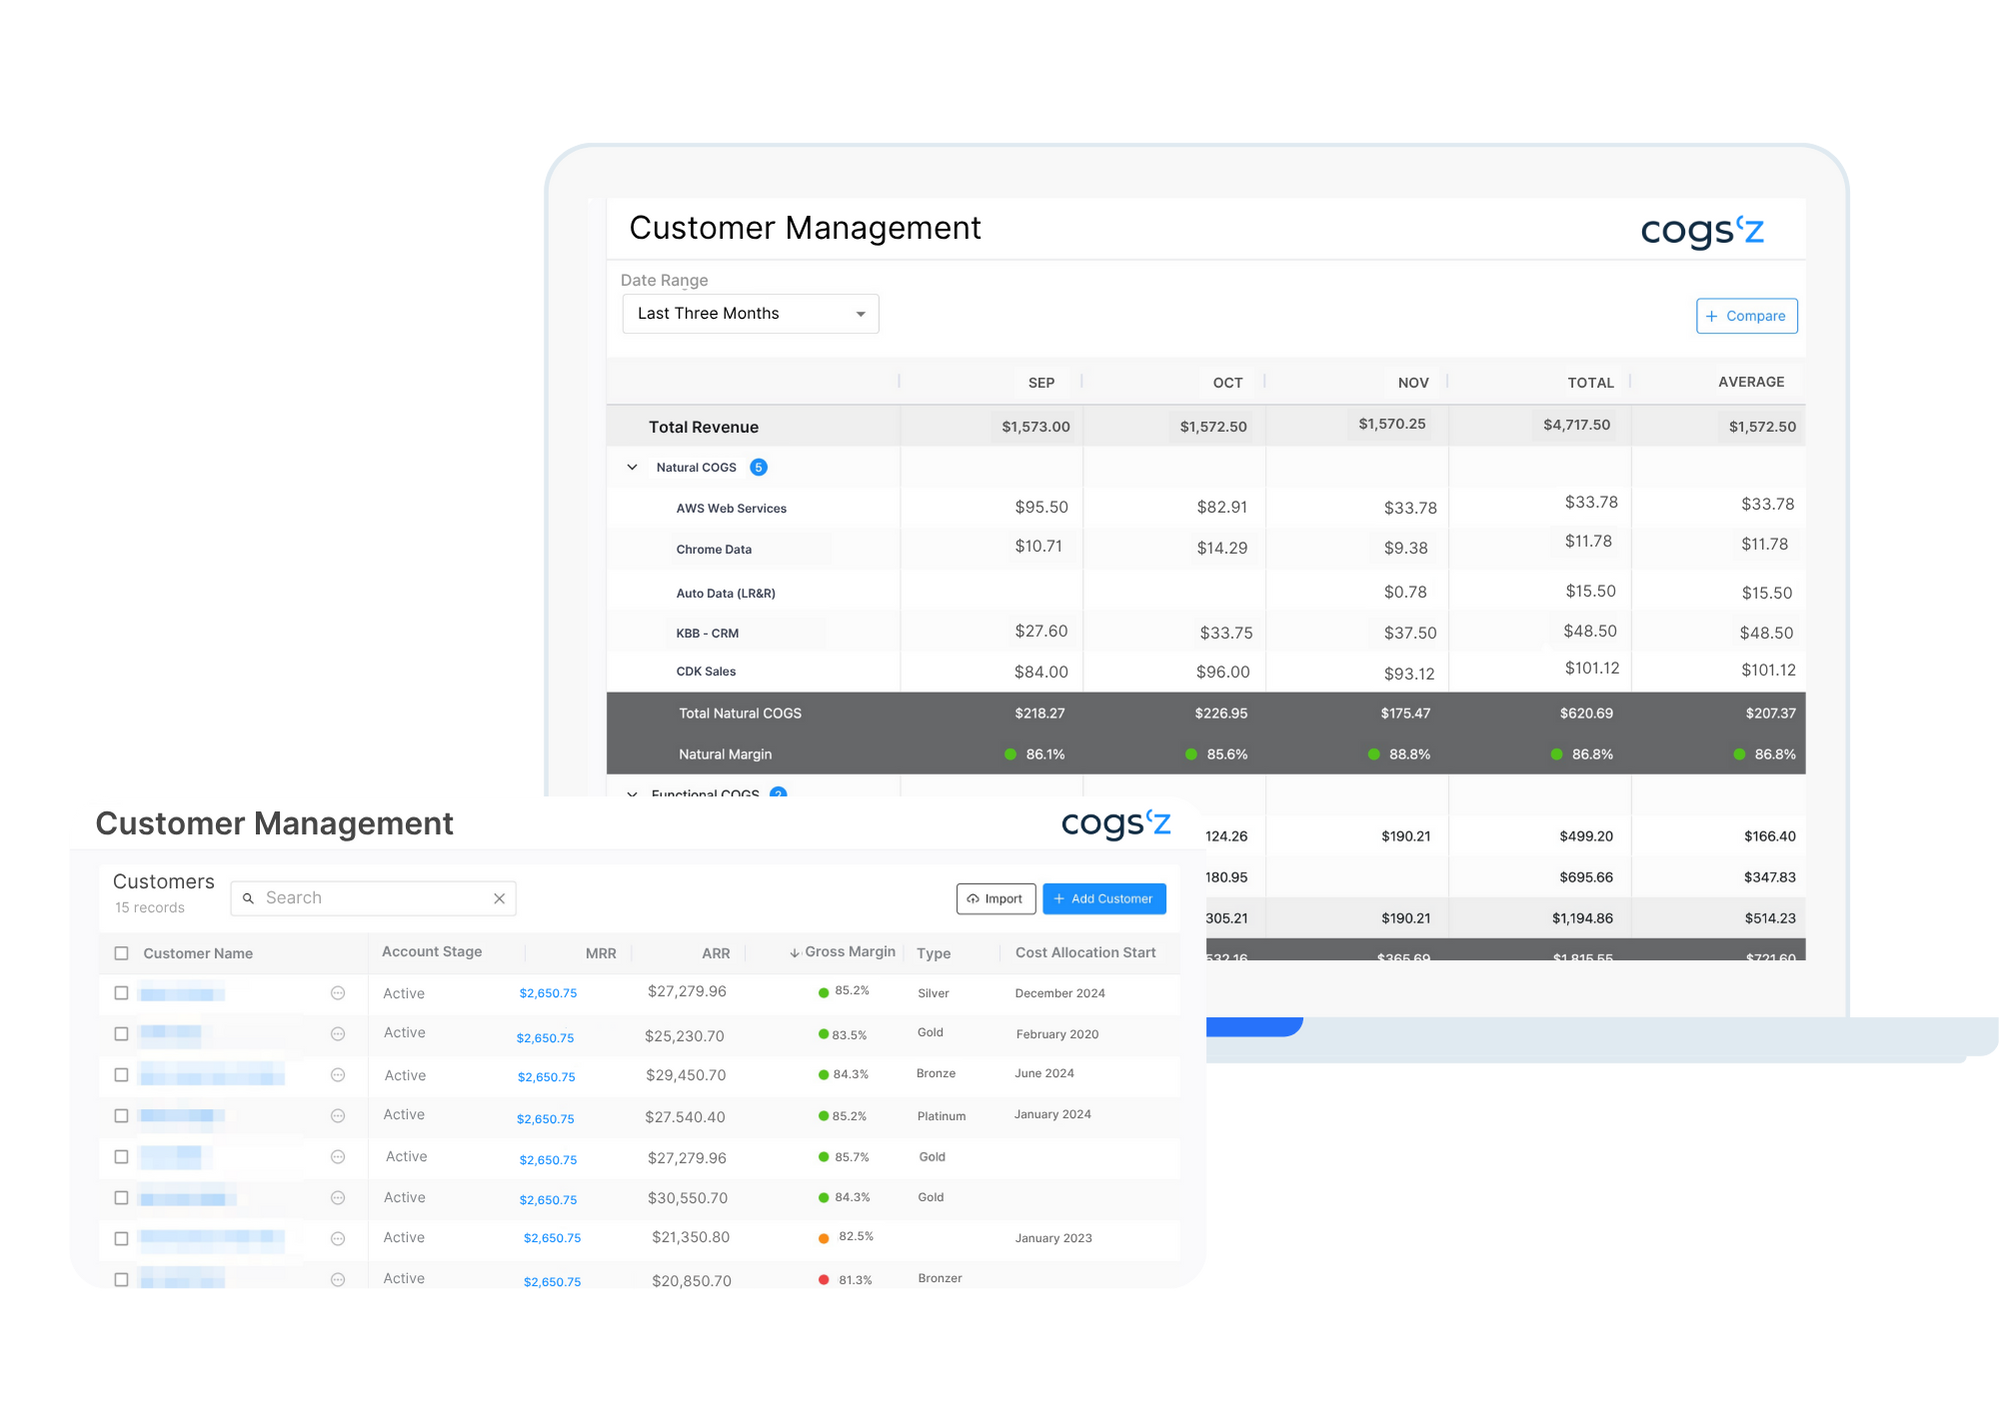
Task: Collapse the Natural COGS section chevron
Action: 632,467
